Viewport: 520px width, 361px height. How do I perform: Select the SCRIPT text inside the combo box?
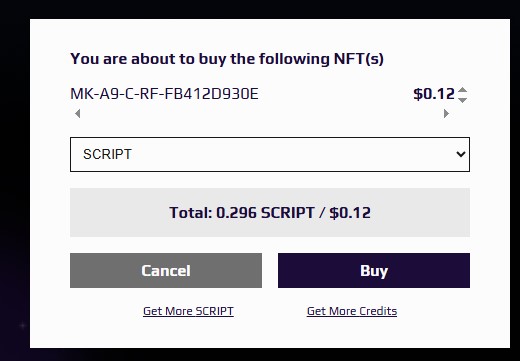107,154
